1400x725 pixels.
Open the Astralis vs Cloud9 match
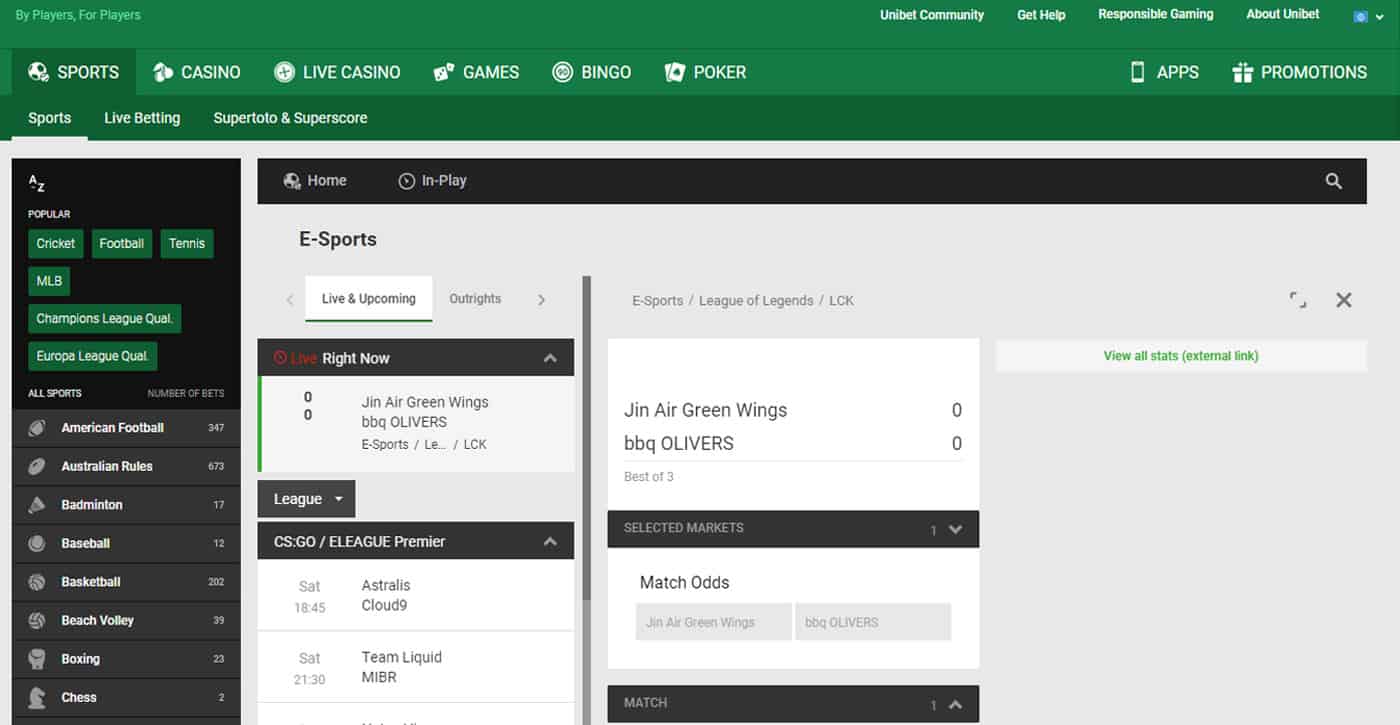(x=416, y=595)
